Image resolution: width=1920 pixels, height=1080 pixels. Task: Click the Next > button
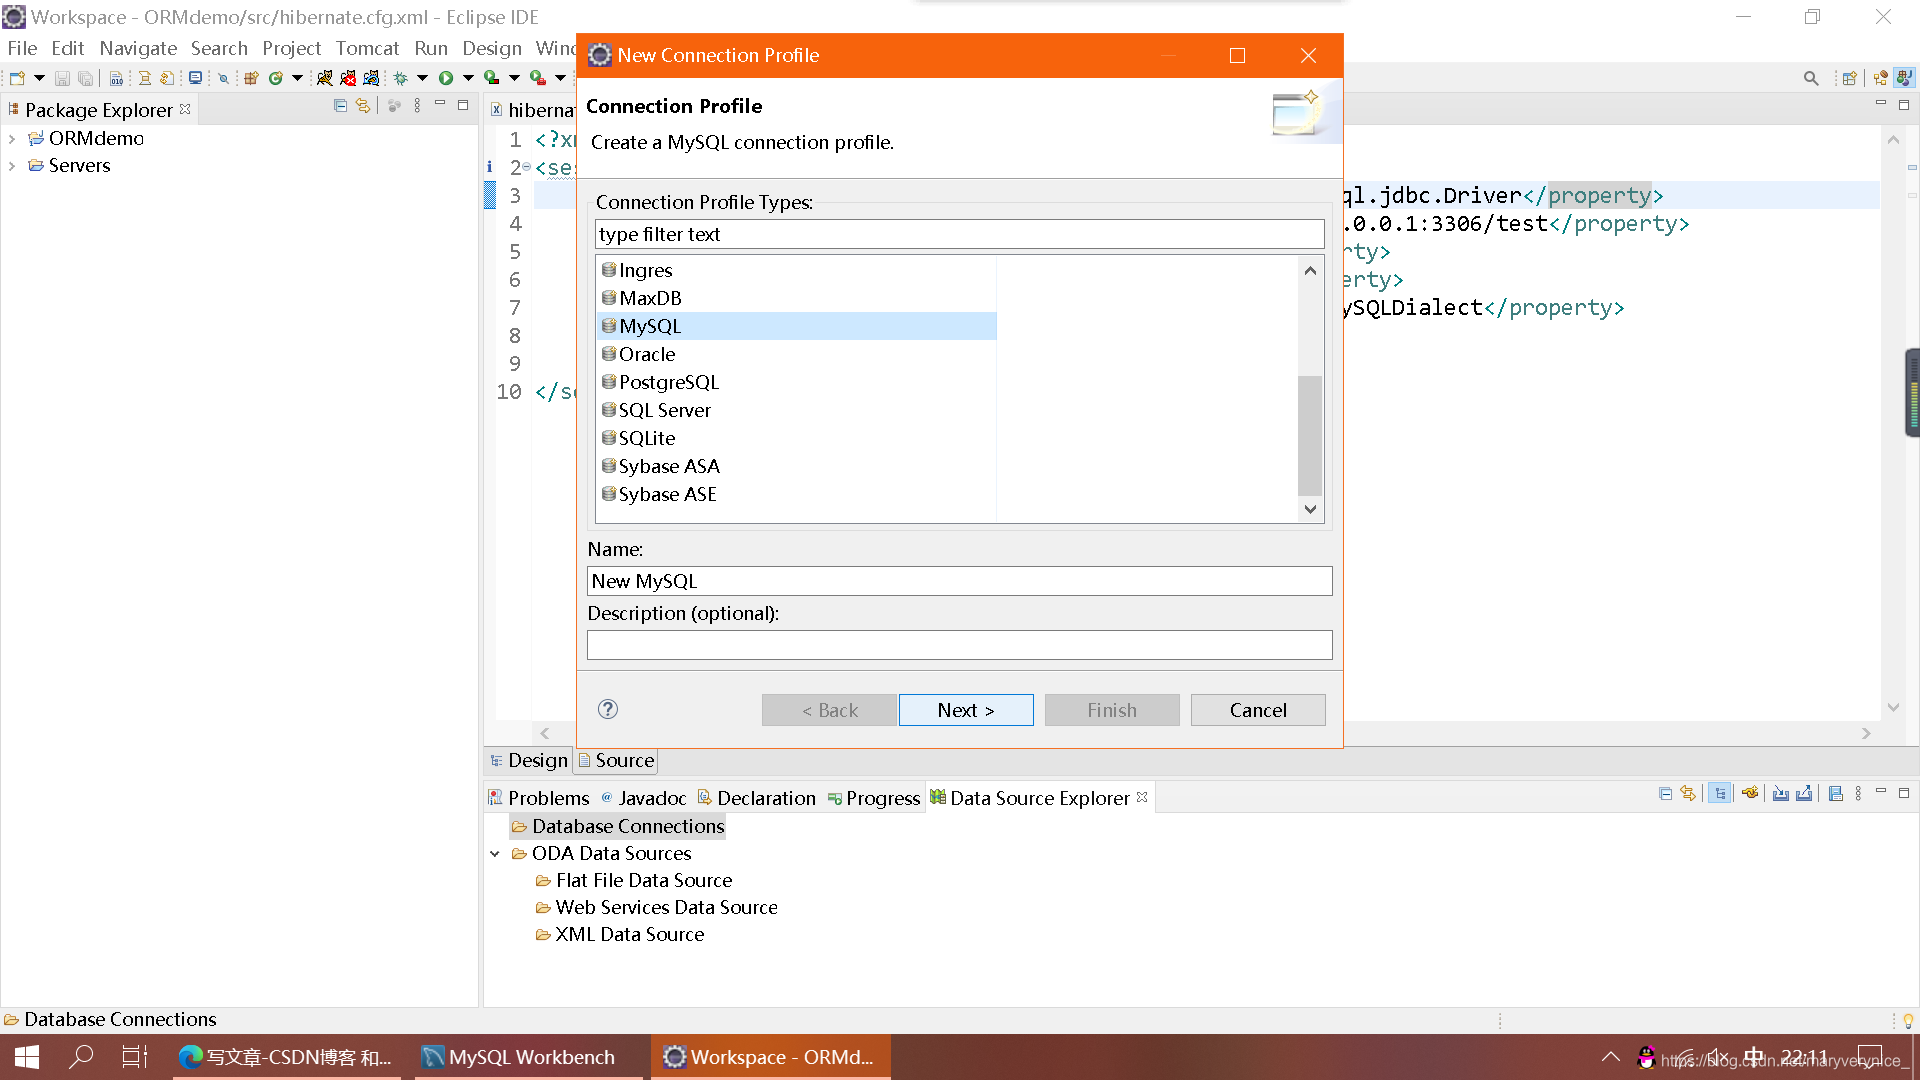click(966, 710)
